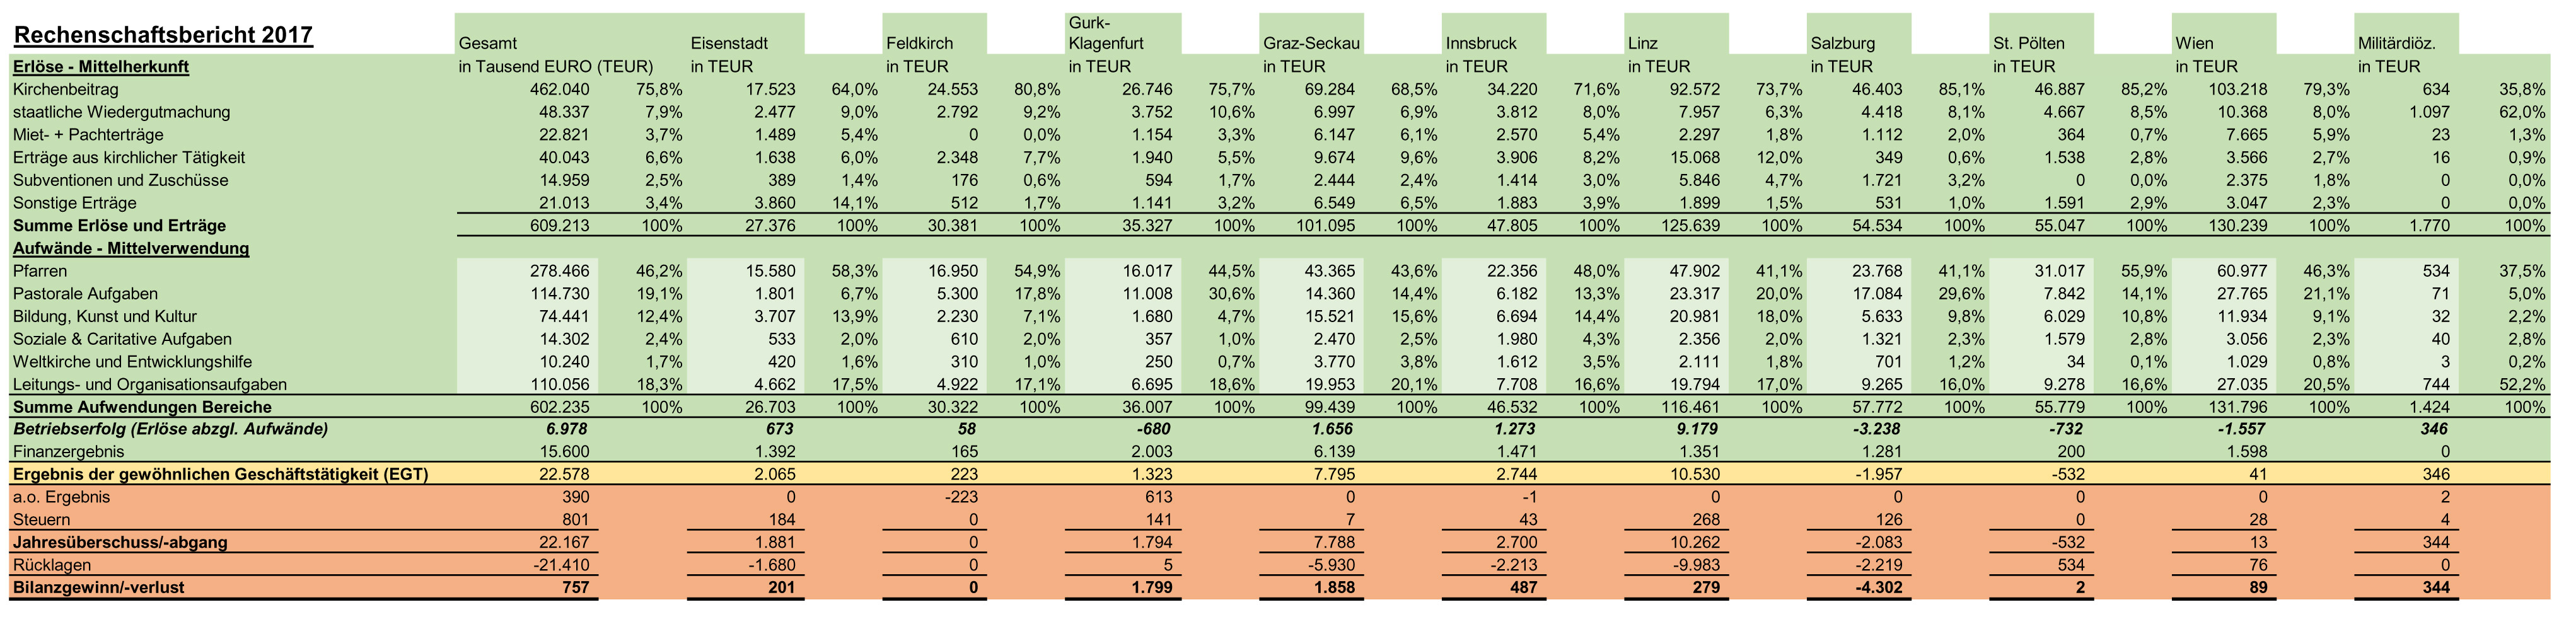The width and height of the screenshot is (2576, 624).
Task: Select the Summe Erlöse und Erträge label
Action: tap(119, 226)
